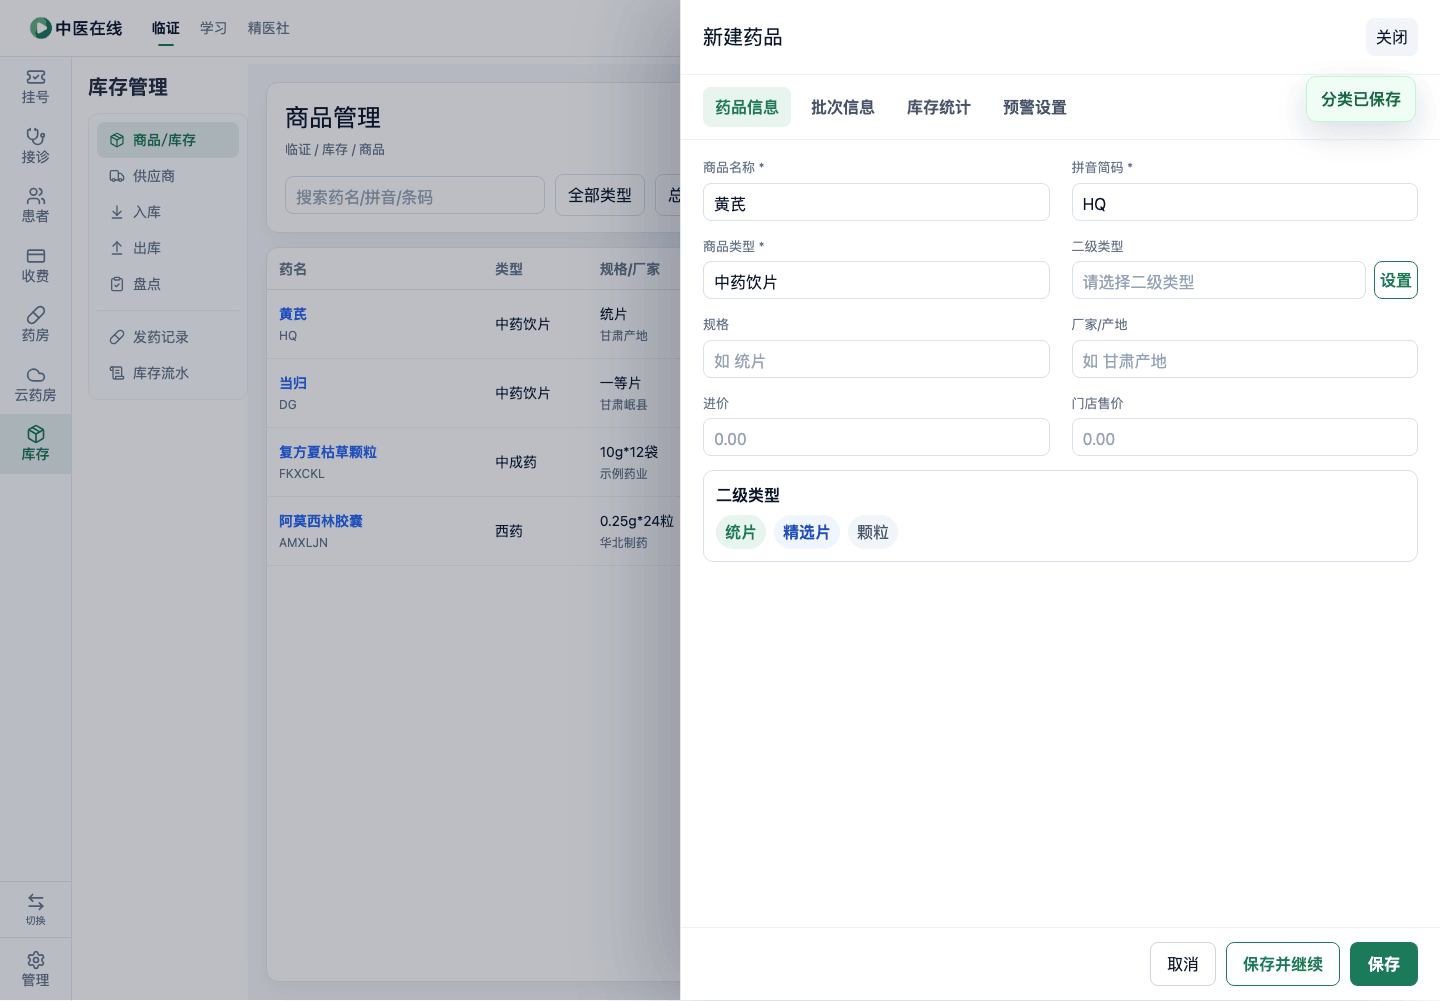This screenshot has width=1440, height=1001.
Task: Open the 阿莫西林胶囊 product link
Action: (321, 521)
